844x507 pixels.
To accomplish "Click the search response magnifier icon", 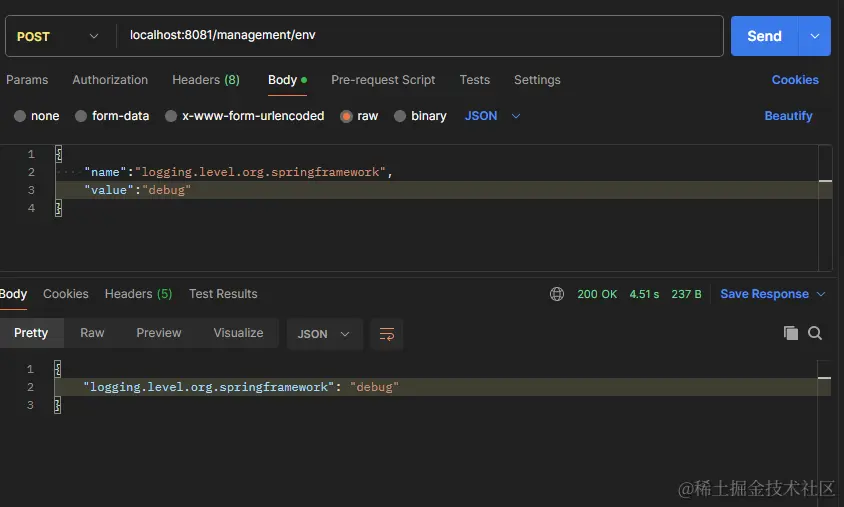I will click(x=815, y=333).
